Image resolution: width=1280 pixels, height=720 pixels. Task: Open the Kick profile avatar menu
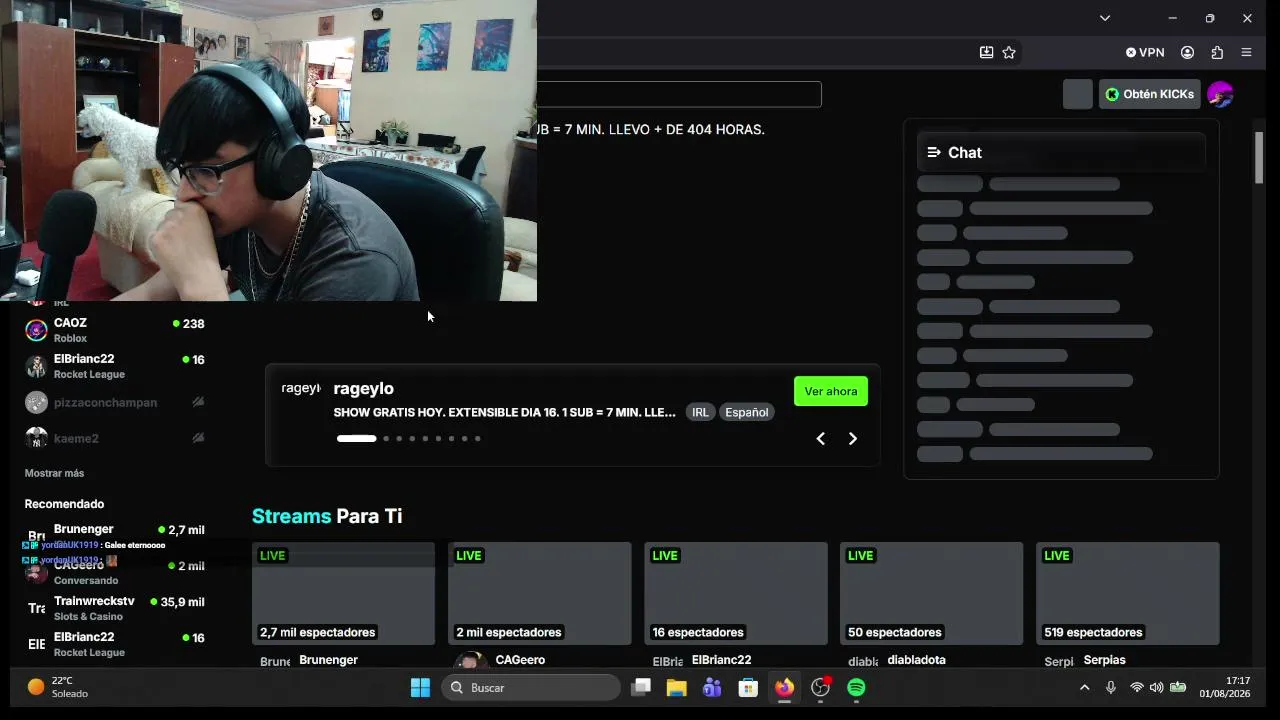tap(1220, 94)
